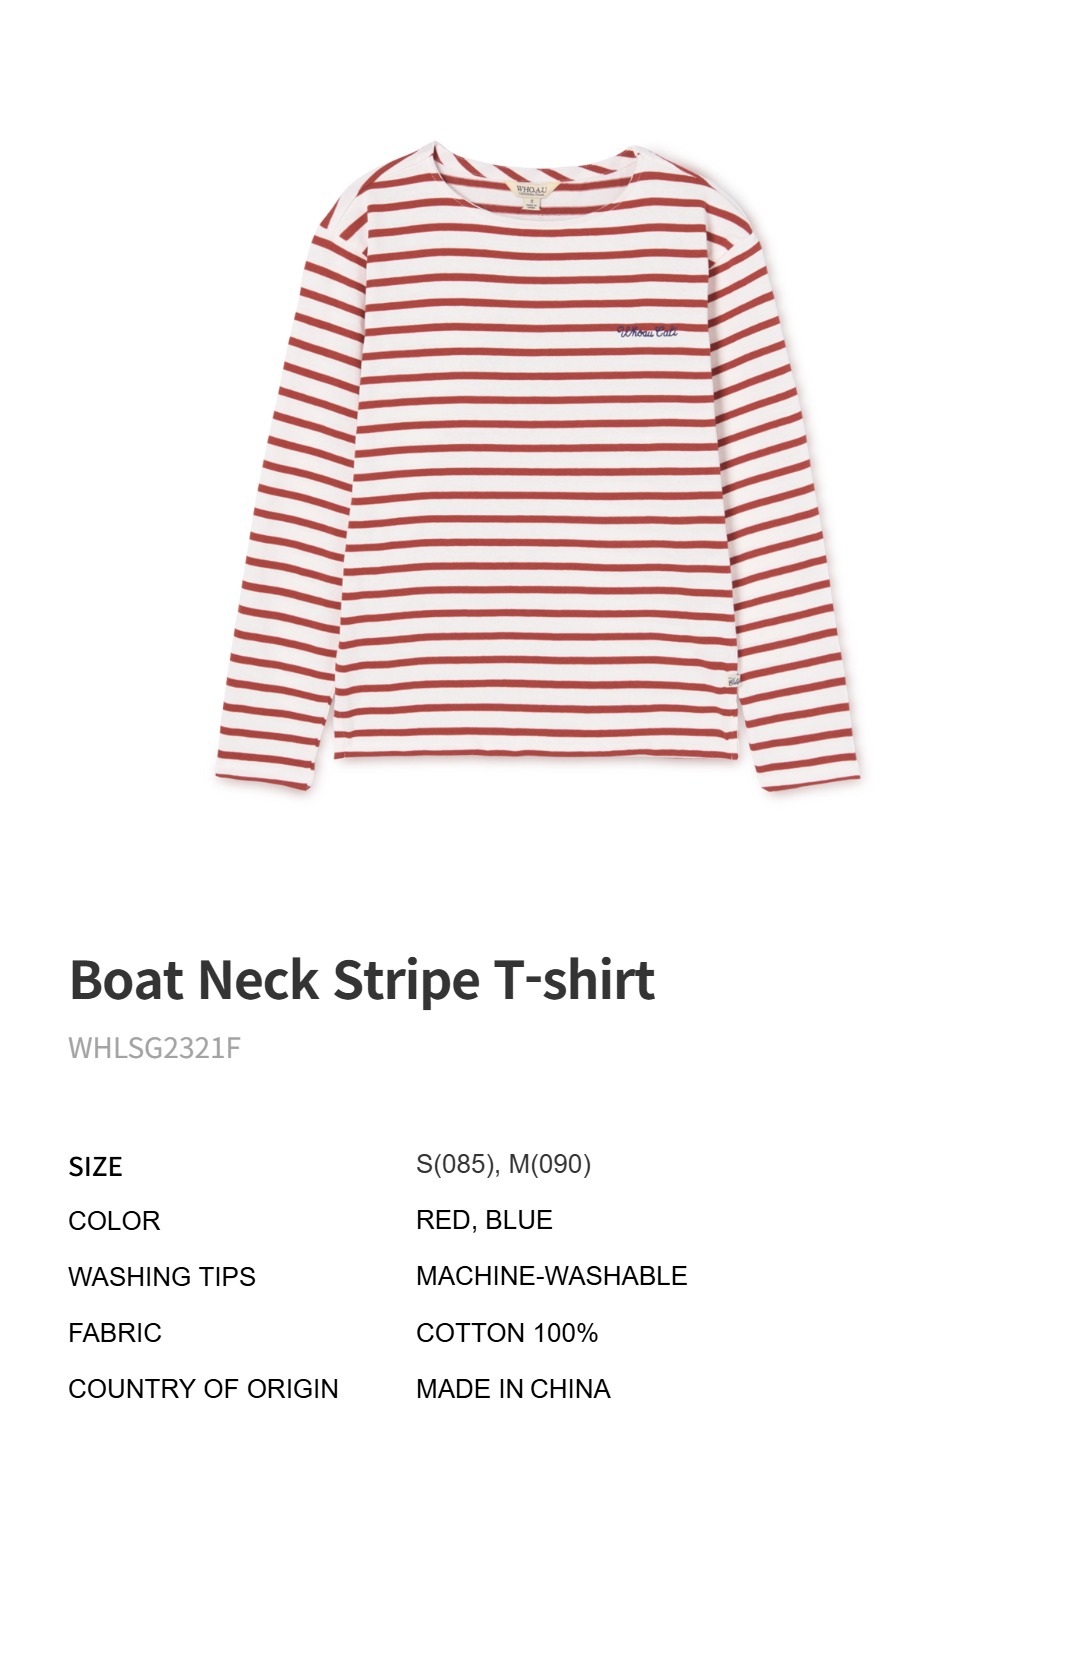Click the small hem tag on shirt
Image resolution: width=1080 pixels, height=1668 pixels.
[x=733, y=680]
